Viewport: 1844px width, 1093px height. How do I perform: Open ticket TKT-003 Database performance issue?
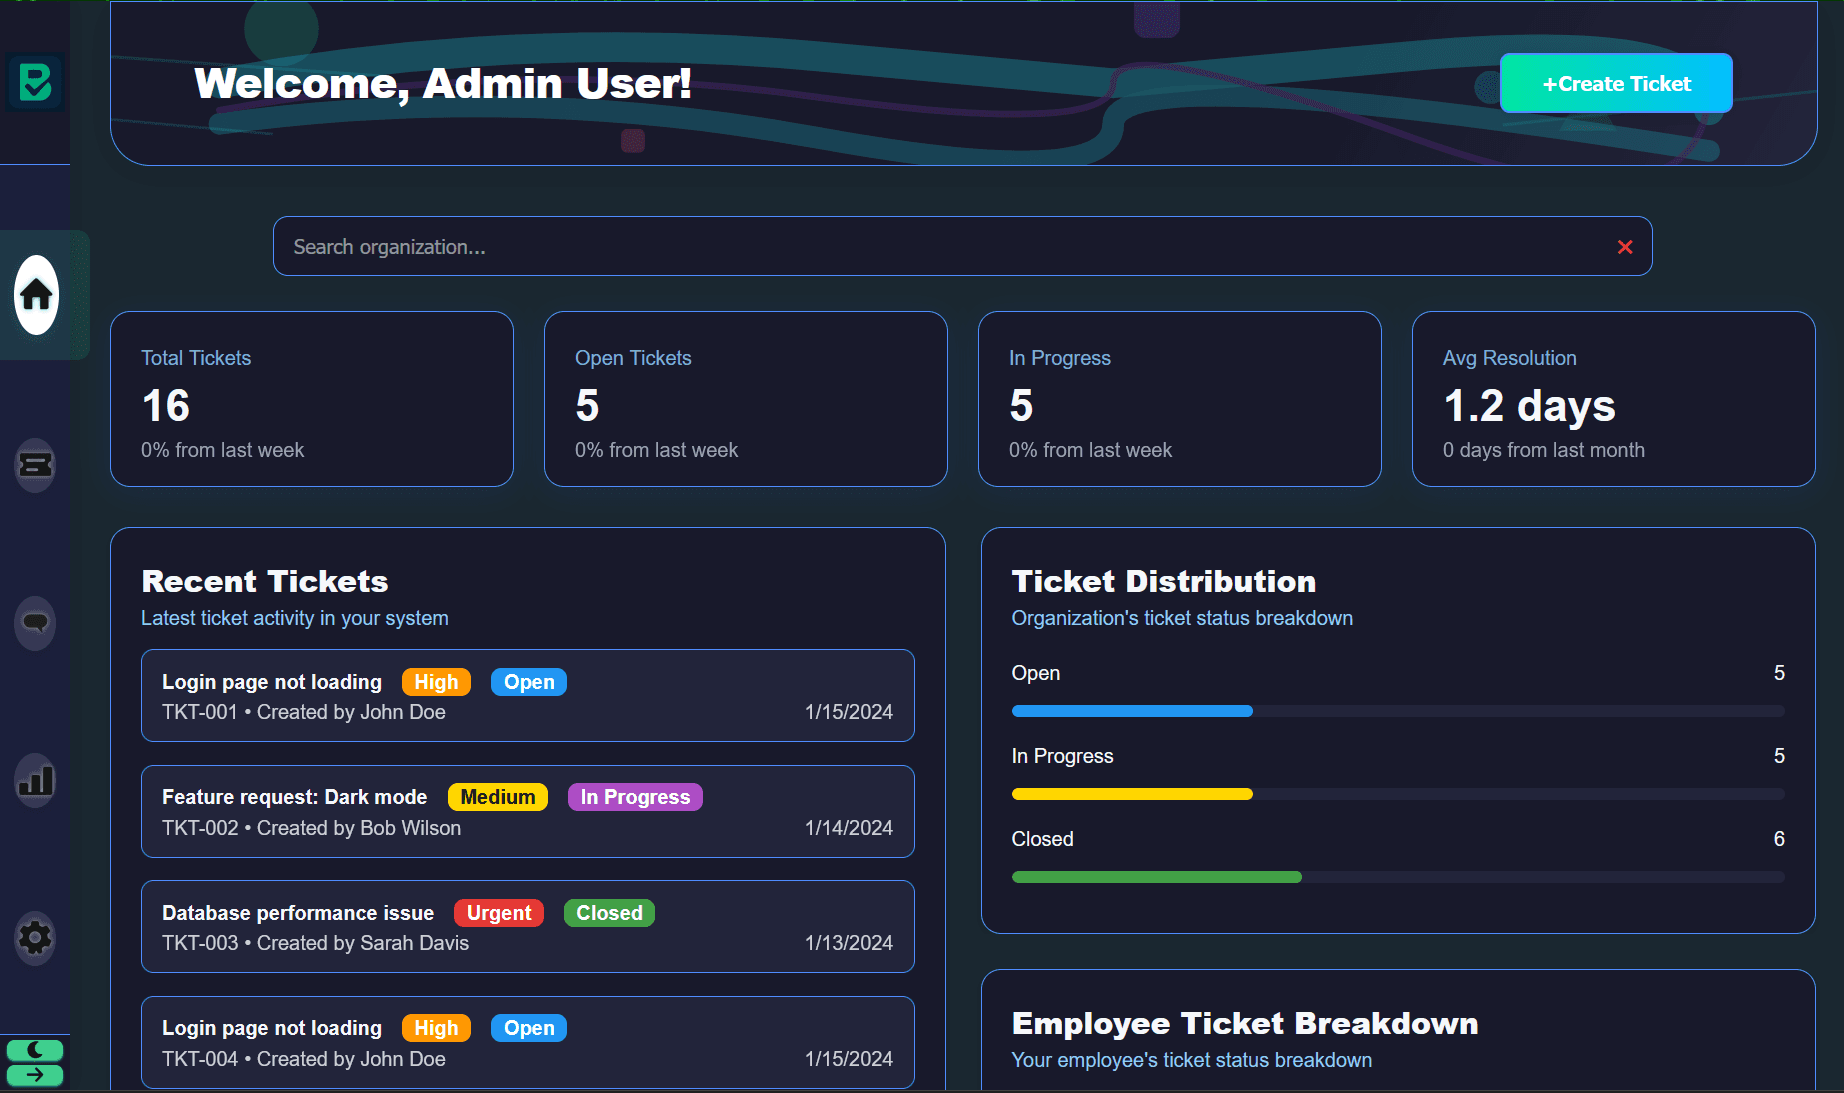point(528,927)
